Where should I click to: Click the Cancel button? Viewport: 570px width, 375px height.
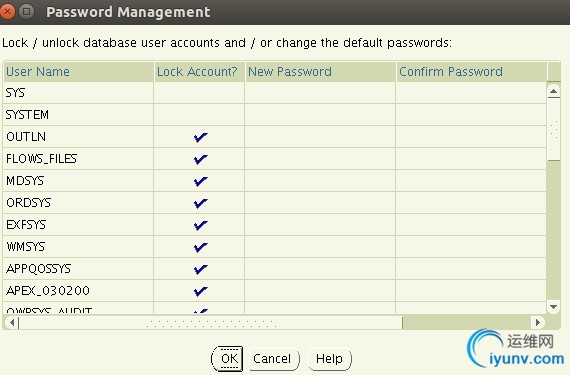[274, 359]
